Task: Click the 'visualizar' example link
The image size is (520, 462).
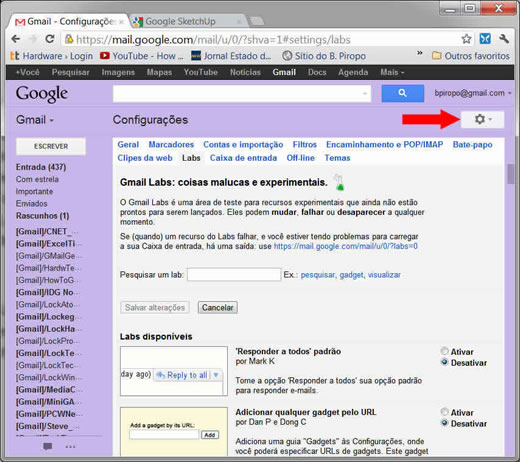Action: click(x=384, y=275)
